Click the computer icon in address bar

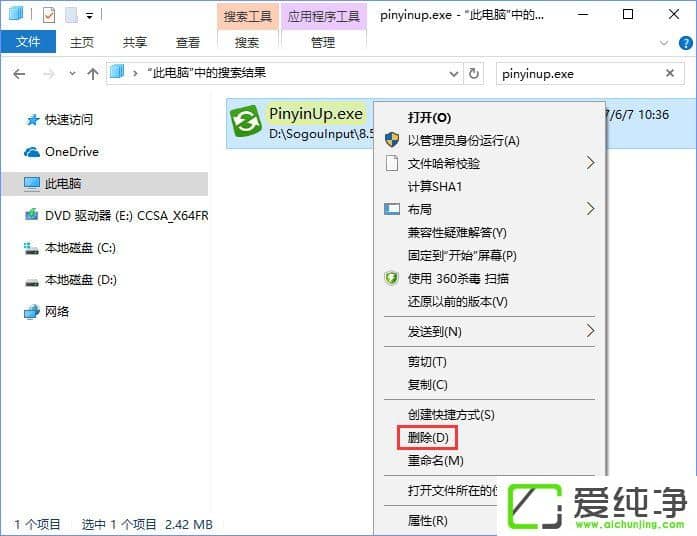pos(117,72)
